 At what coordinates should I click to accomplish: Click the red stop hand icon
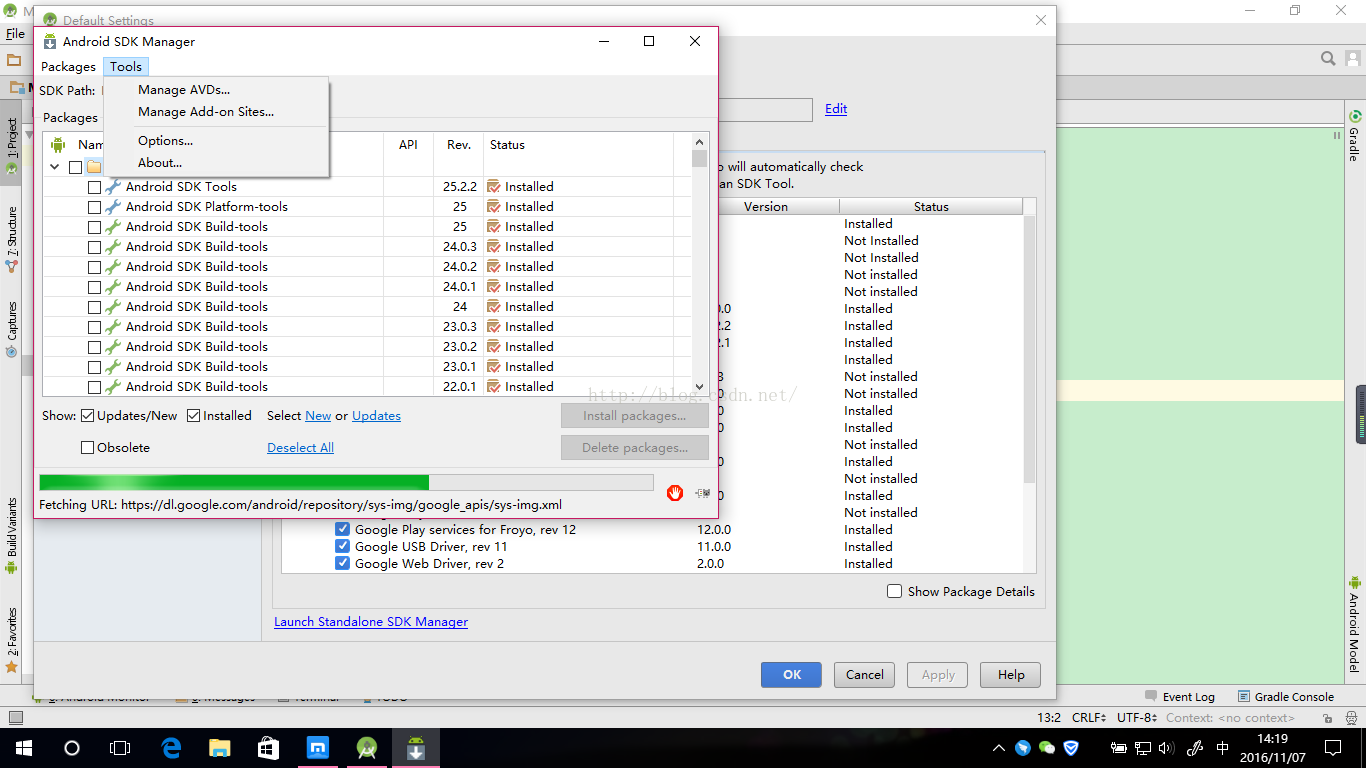point(675,492)
